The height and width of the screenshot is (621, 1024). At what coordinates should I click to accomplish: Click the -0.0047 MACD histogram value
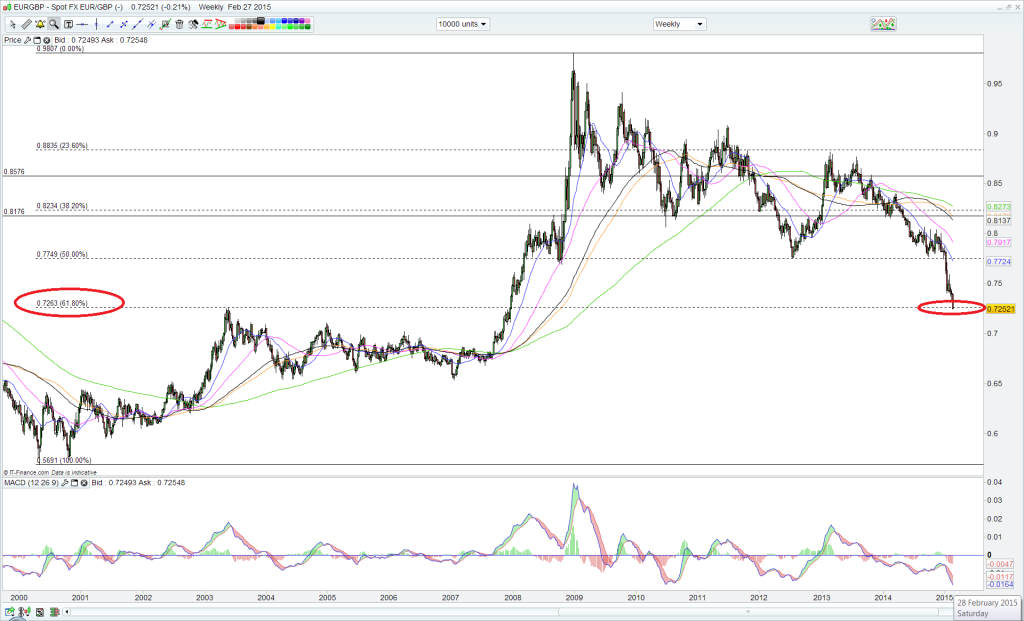(1000, 564)
